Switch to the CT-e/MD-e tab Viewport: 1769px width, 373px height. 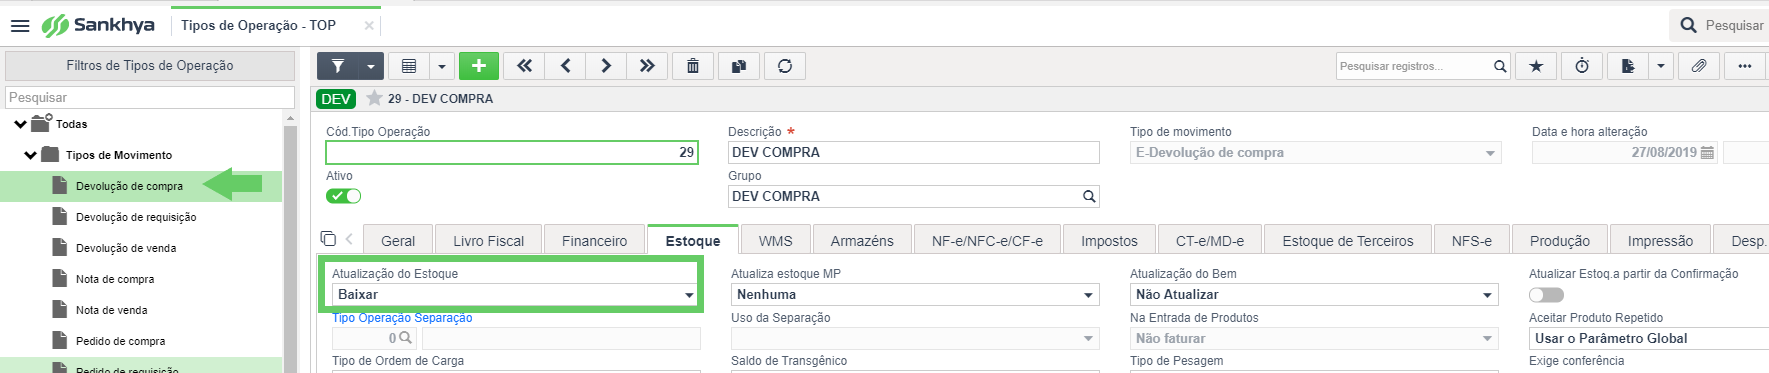point(1210,241)
